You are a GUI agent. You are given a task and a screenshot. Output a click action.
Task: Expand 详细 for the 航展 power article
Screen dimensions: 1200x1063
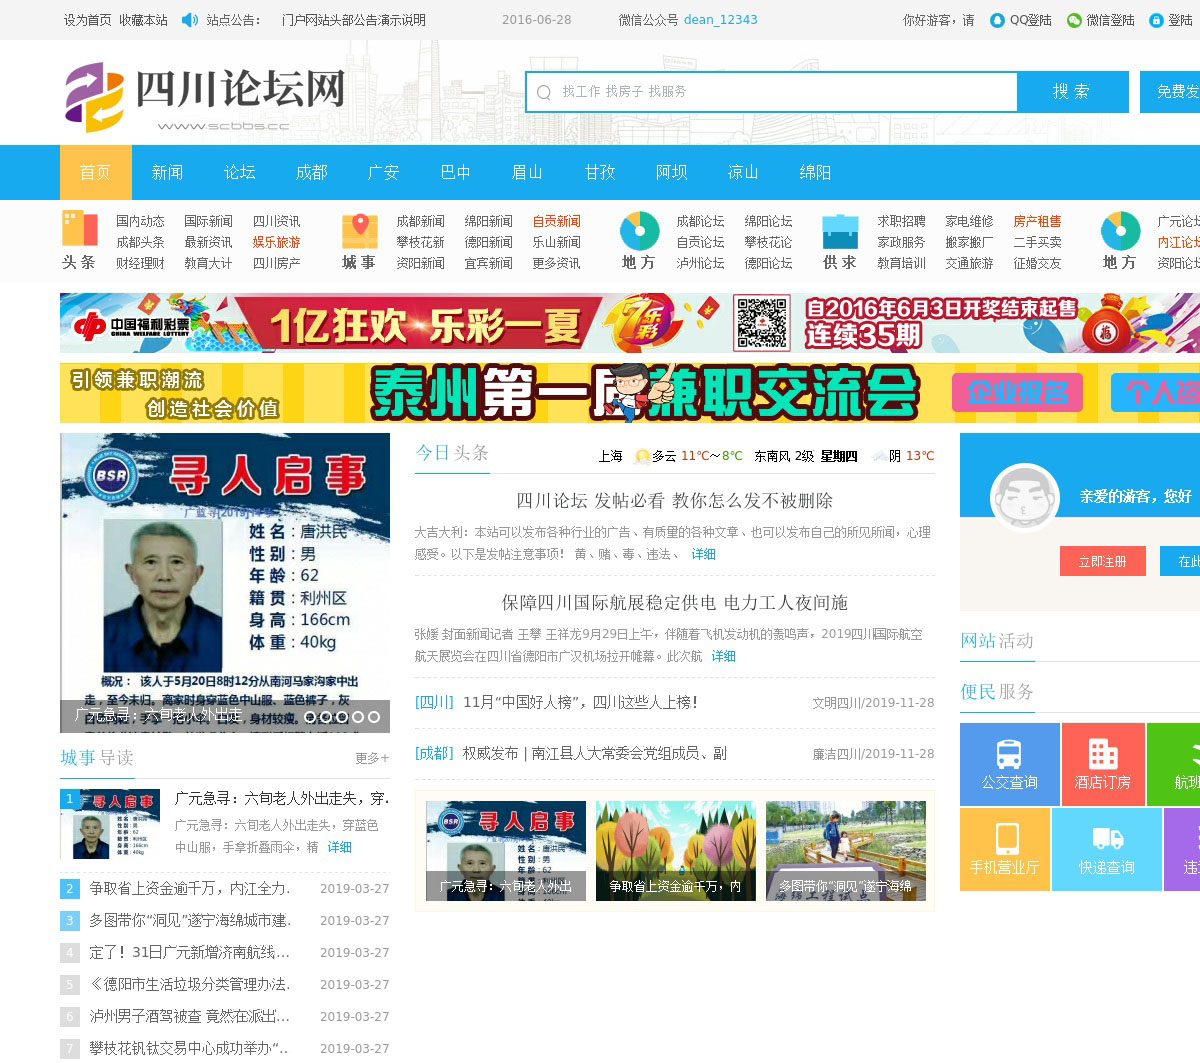pos(723,657)
